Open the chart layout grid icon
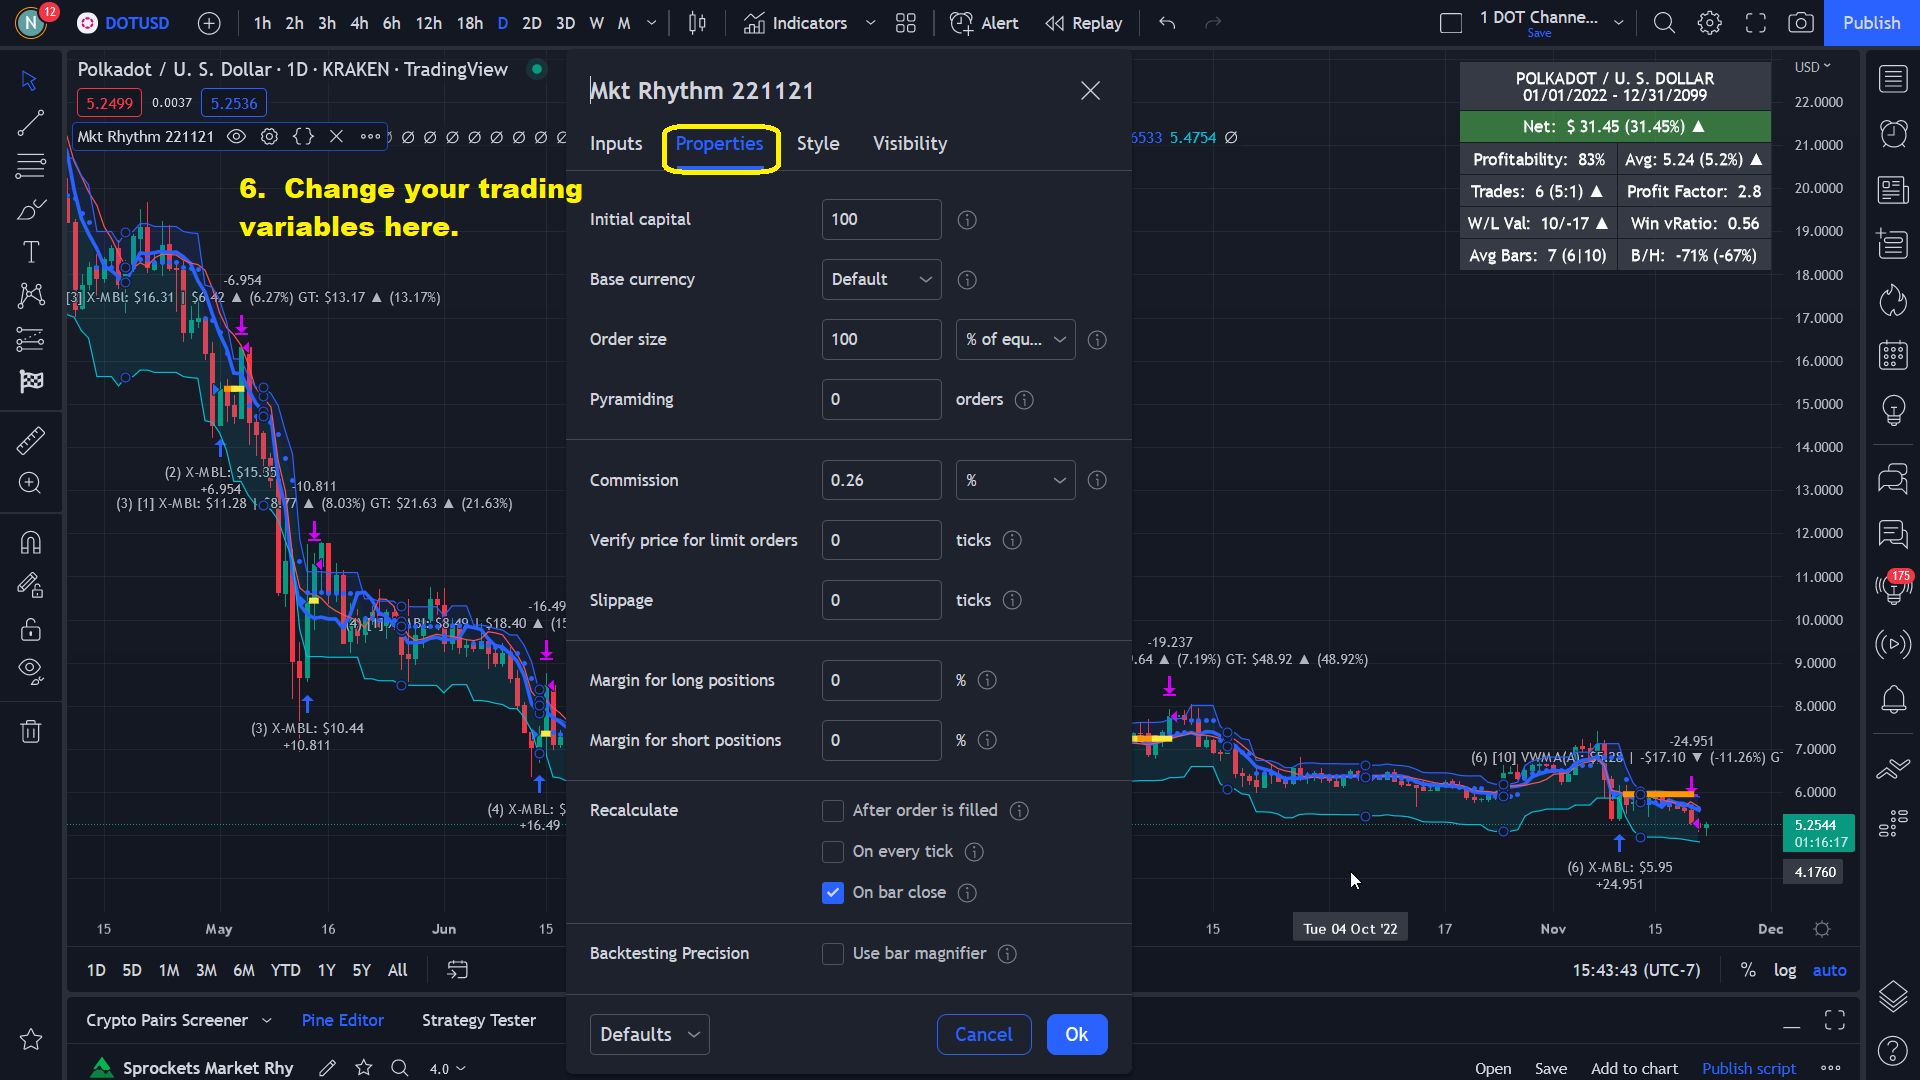The image size is (1920, 1080). (906, 23)
